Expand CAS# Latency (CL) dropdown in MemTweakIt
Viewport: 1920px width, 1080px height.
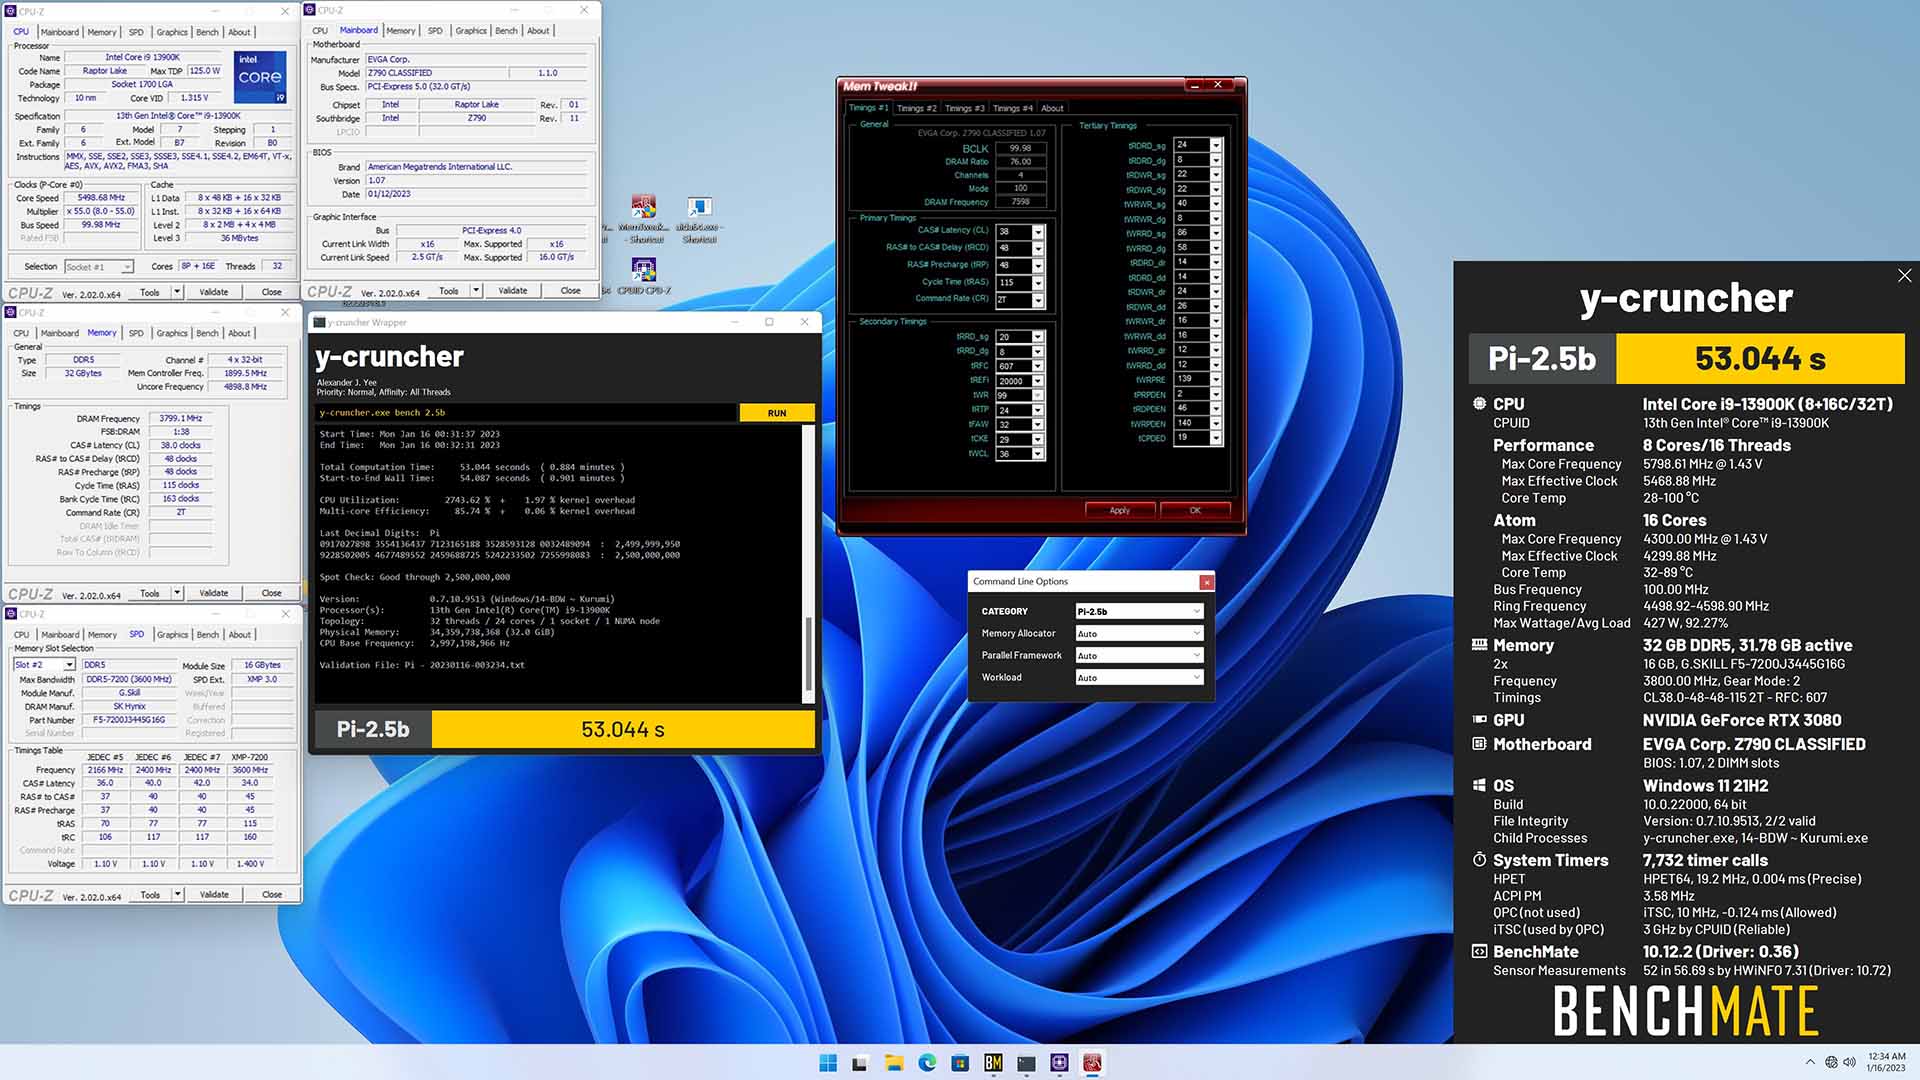(1037, 231)
